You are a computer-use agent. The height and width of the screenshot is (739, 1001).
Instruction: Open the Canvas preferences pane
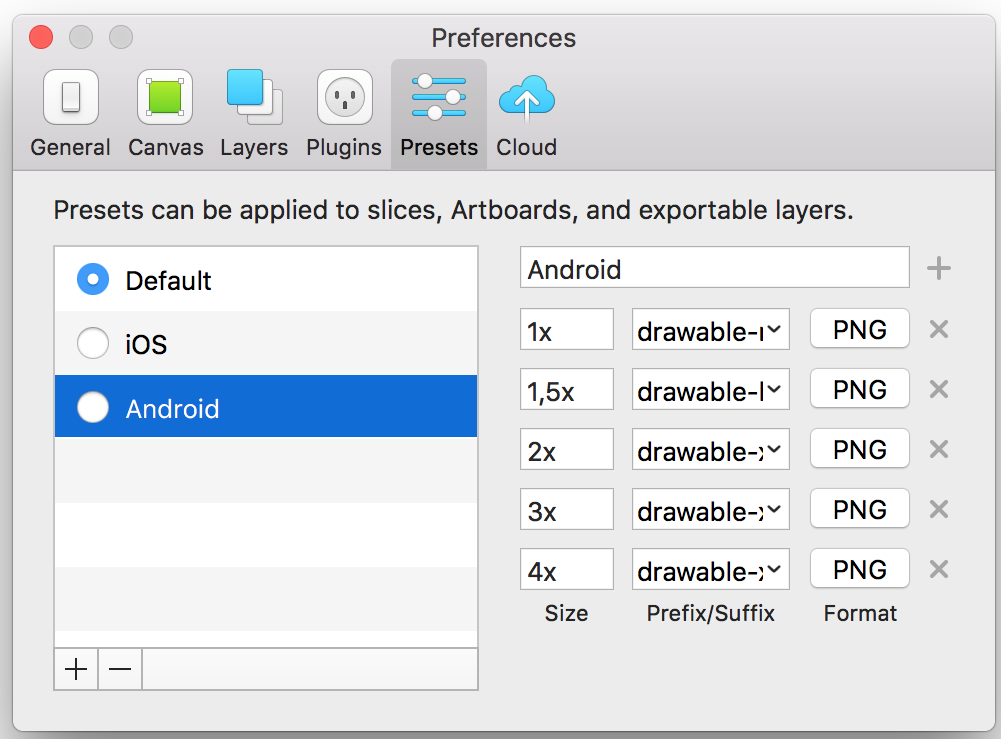[165, 113]
